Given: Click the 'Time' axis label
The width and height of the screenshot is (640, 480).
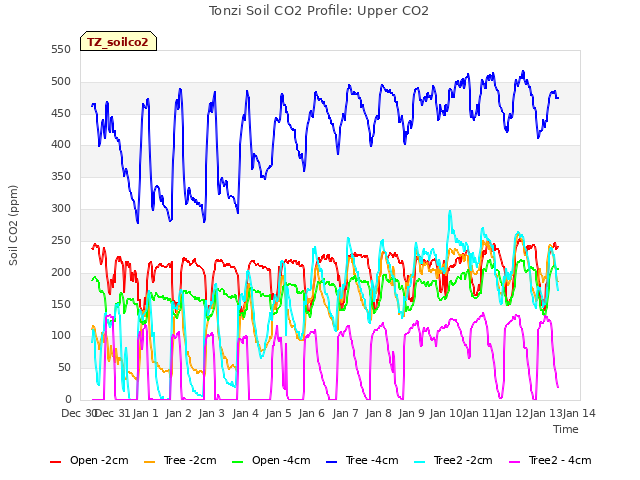Looking at the screenshot, I should click(566, 429).
